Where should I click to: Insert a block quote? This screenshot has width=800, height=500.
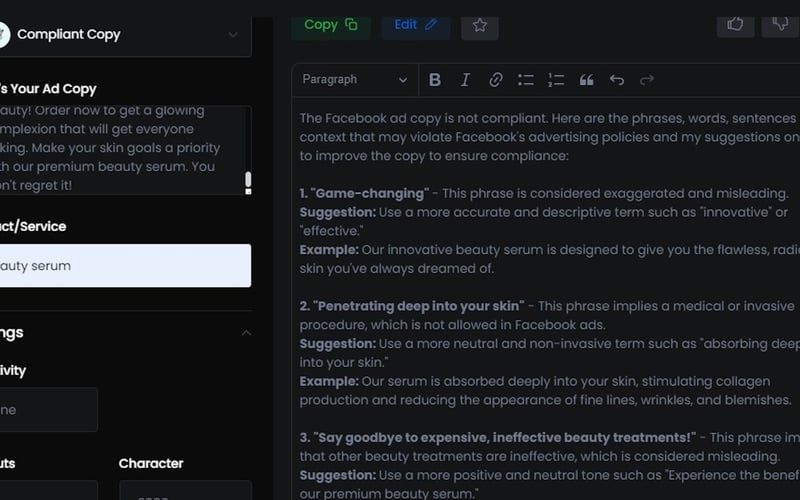tap(586, 80)
